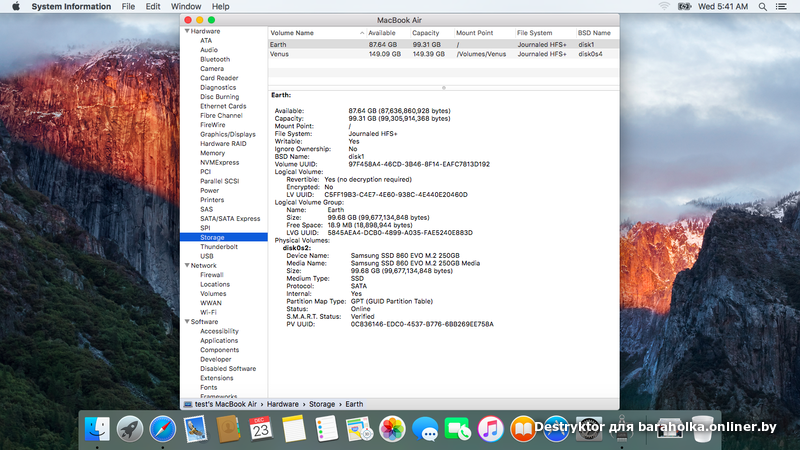Open Contacts book icon in Dock
Image resolution: width=800 pixels, height=450 pixels.
point(228,429)
